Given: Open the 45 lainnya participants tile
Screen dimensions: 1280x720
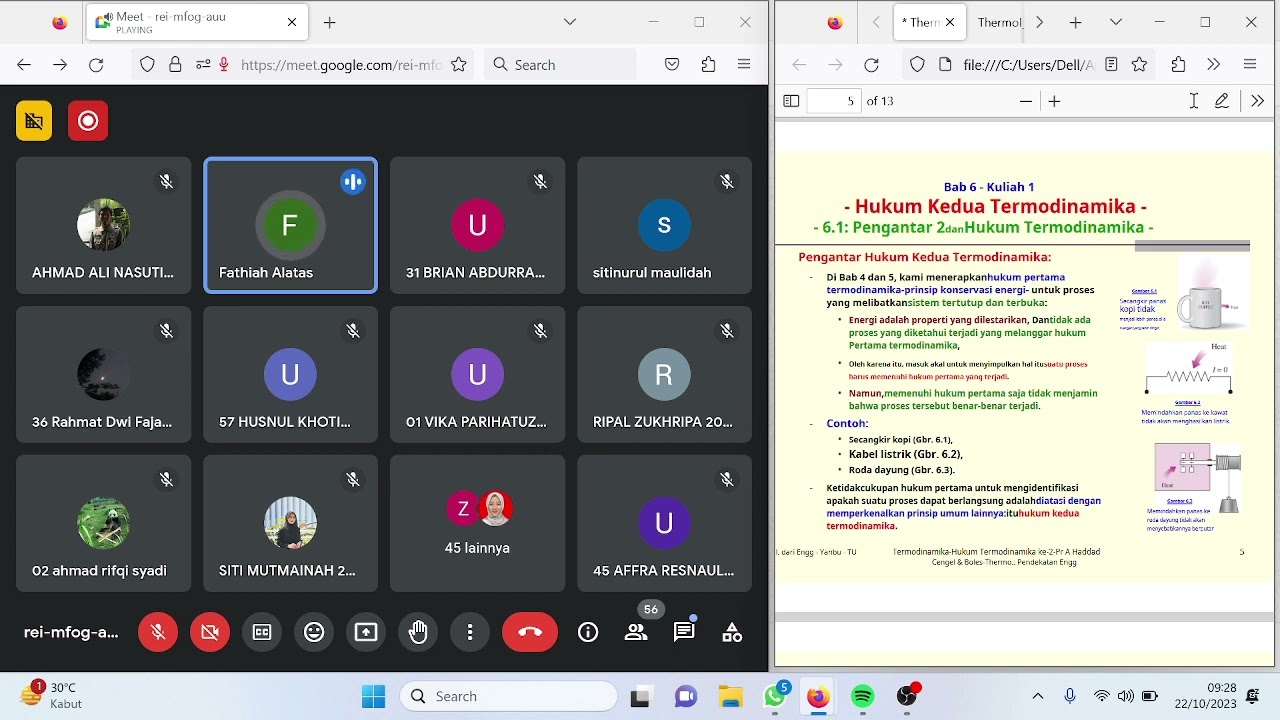Looking at the screenshot, I should coord(477,523).
